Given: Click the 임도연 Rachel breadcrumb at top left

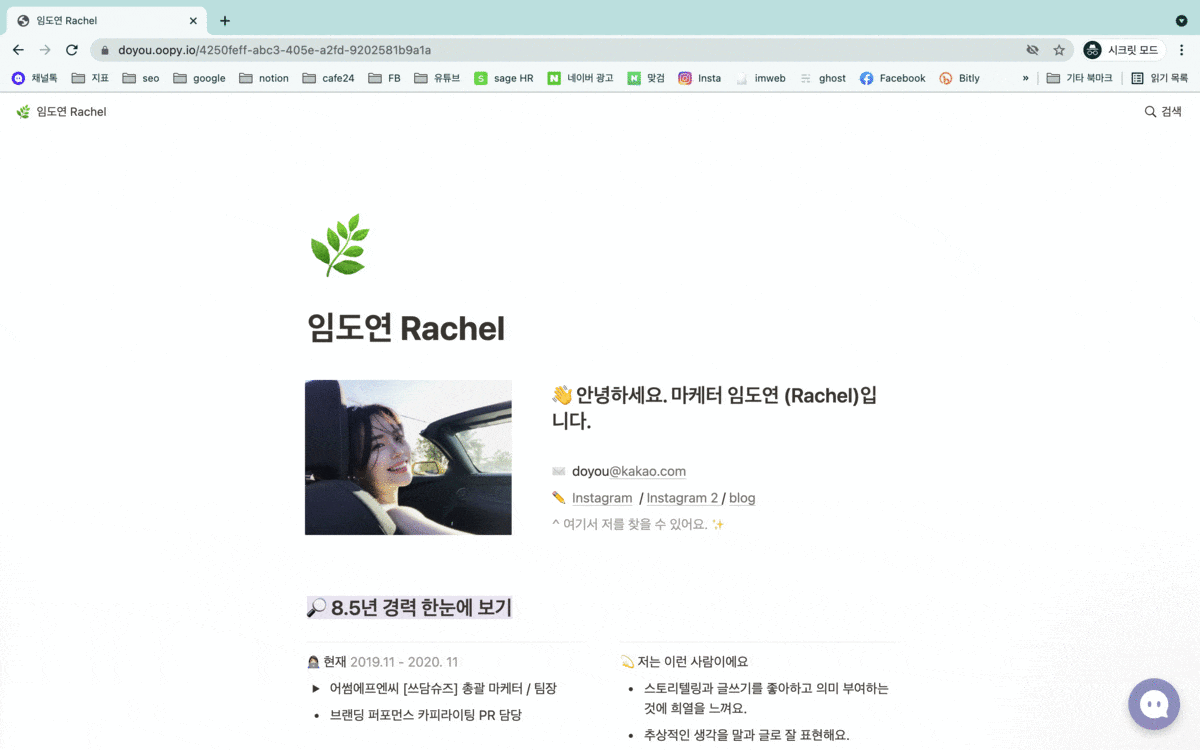Looking at the screenshot, I should pos(61,112).
